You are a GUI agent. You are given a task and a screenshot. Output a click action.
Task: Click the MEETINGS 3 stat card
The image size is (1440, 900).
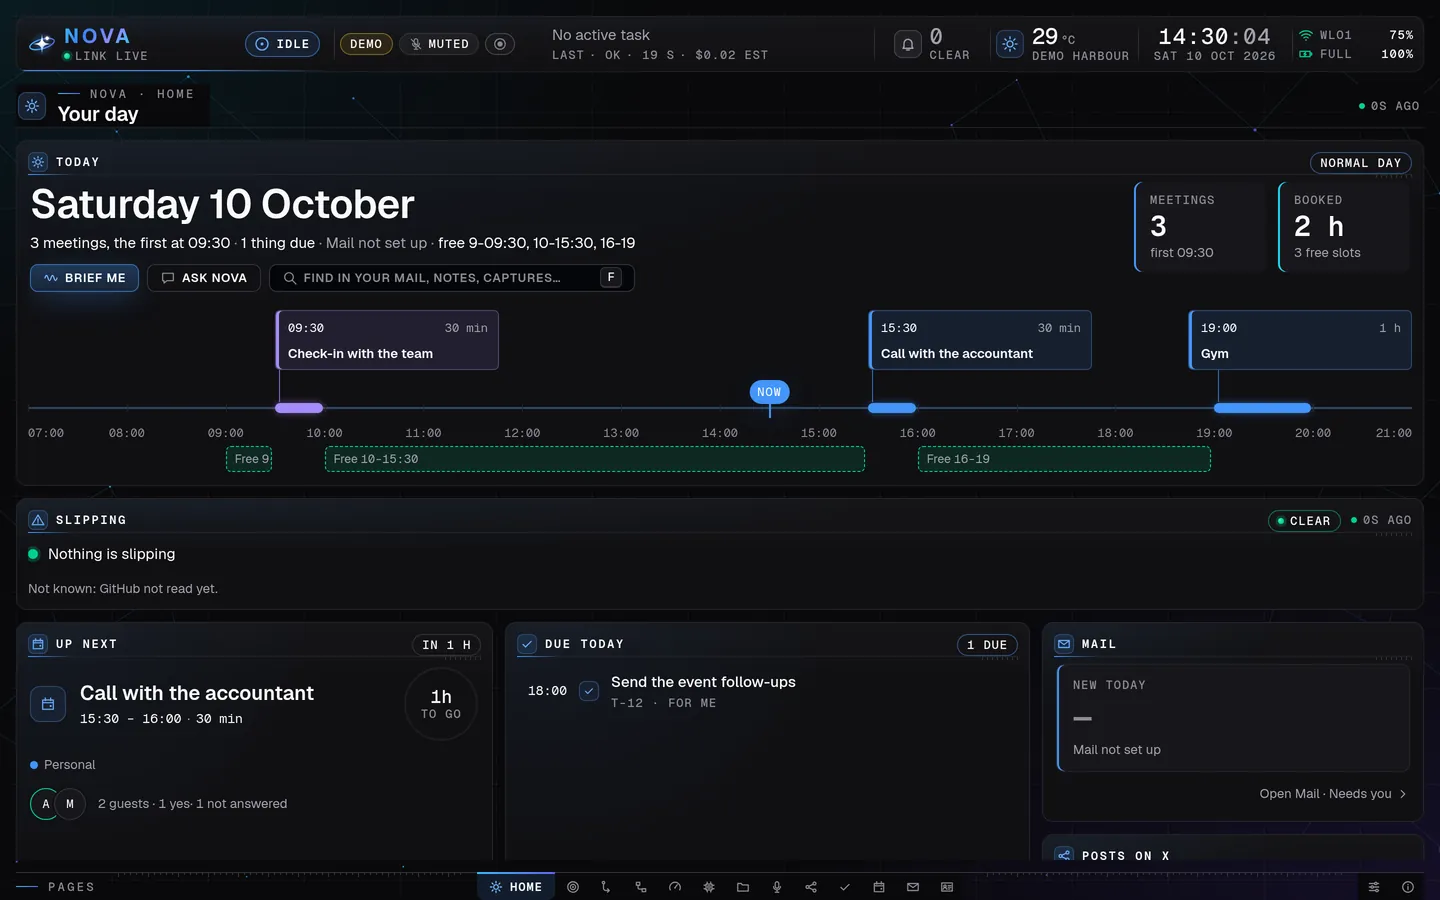click(1201, 227)
